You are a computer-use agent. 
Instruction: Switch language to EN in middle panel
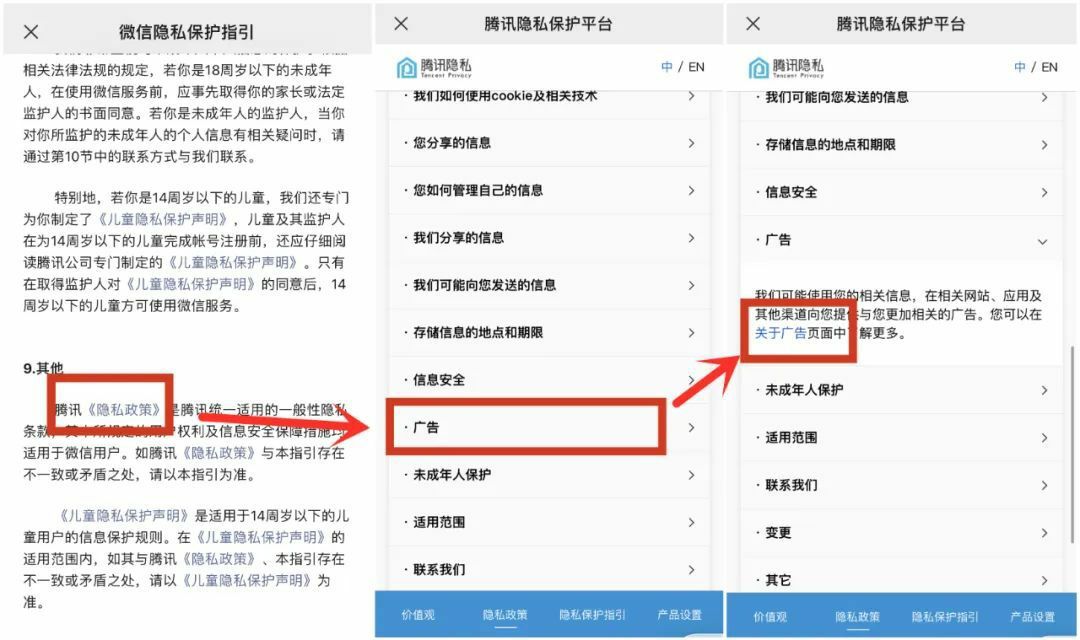tap(696, 67)
